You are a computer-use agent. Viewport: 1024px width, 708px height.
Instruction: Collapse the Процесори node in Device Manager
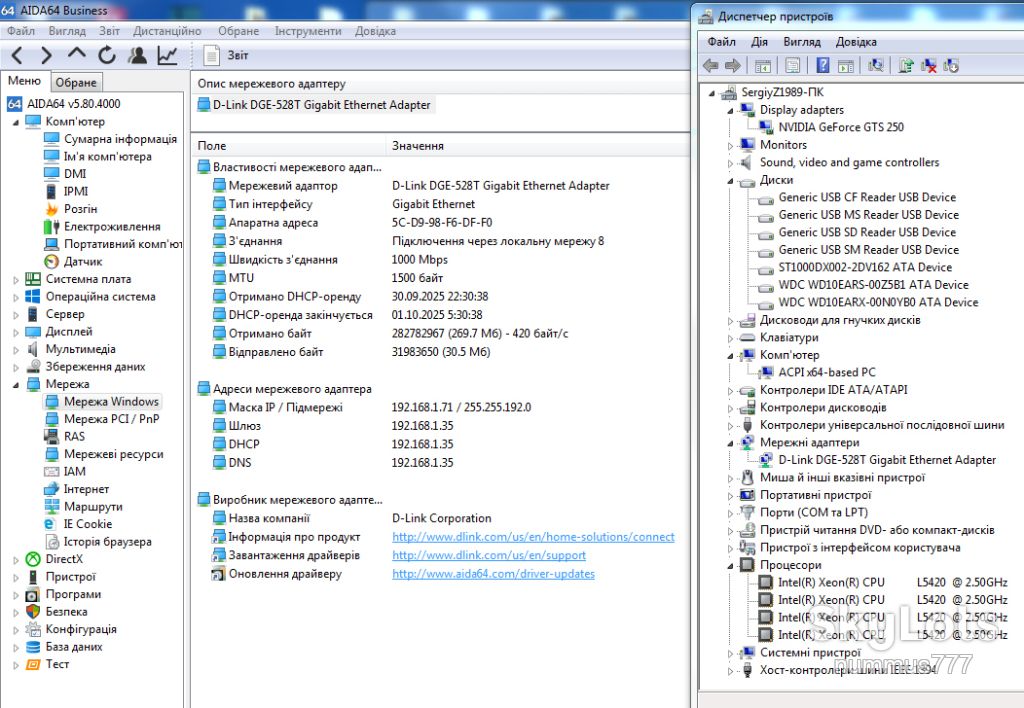click(730, 566)
